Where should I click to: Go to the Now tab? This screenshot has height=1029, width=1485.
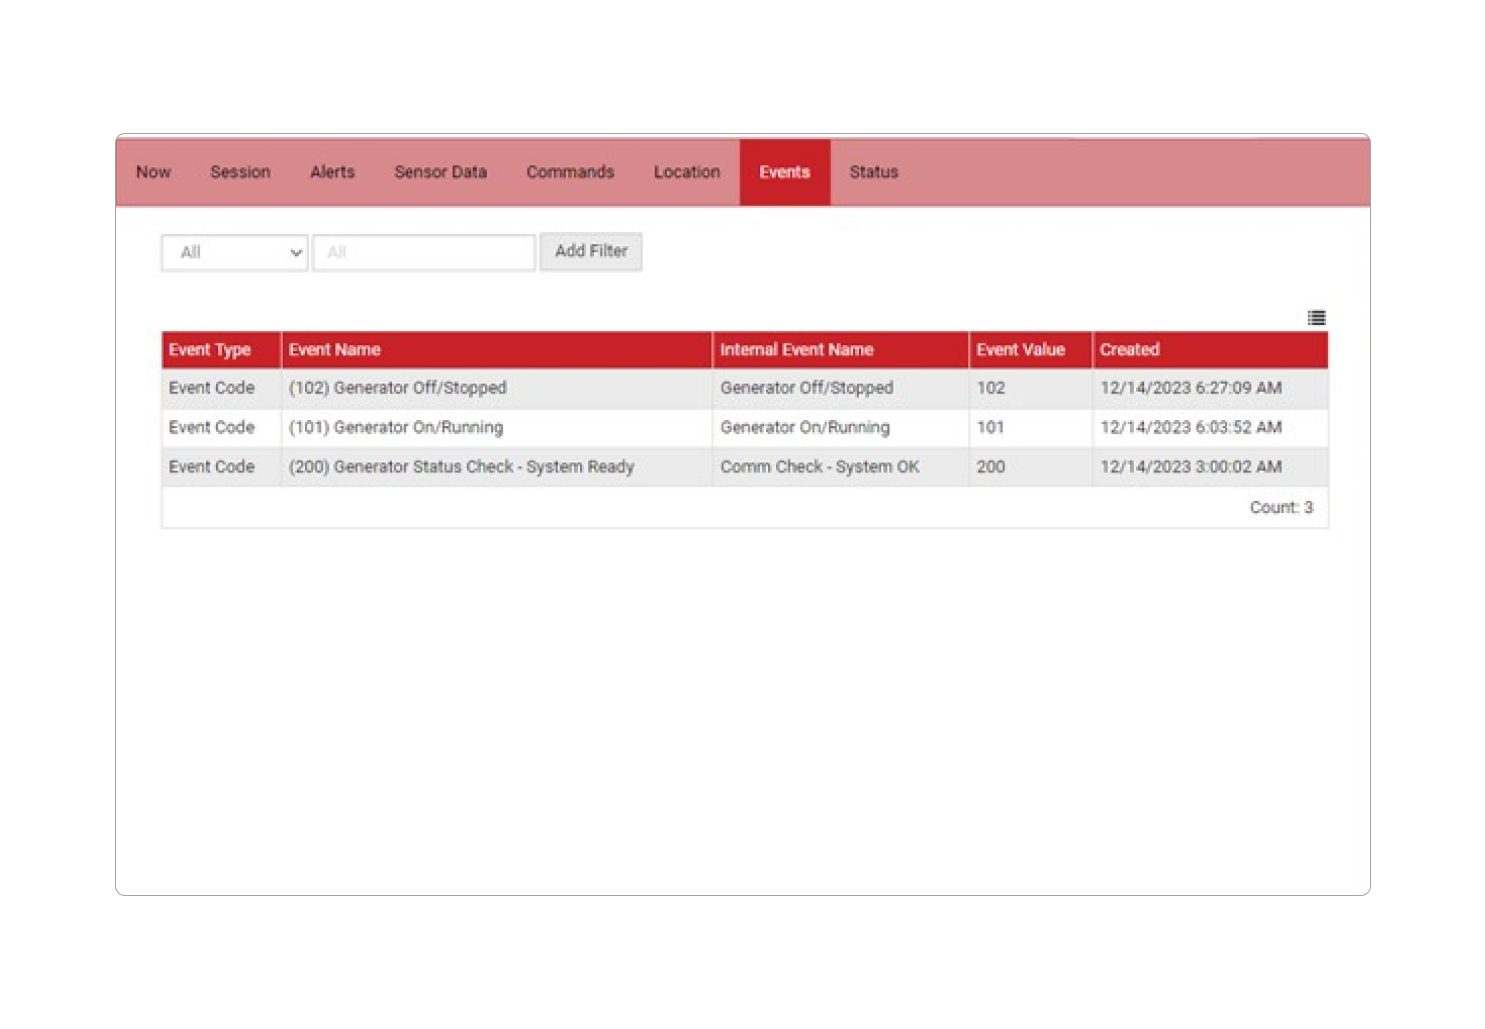pyautogui.click(x=152, y=171)
